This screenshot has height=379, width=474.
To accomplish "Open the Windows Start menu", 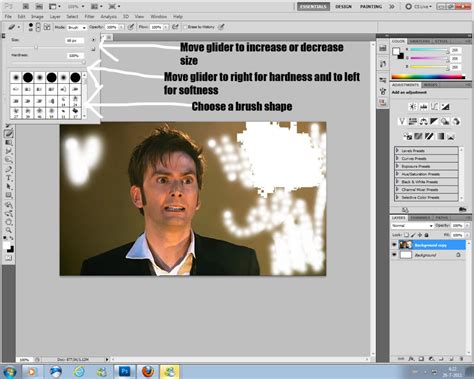I will coord(9,371).
